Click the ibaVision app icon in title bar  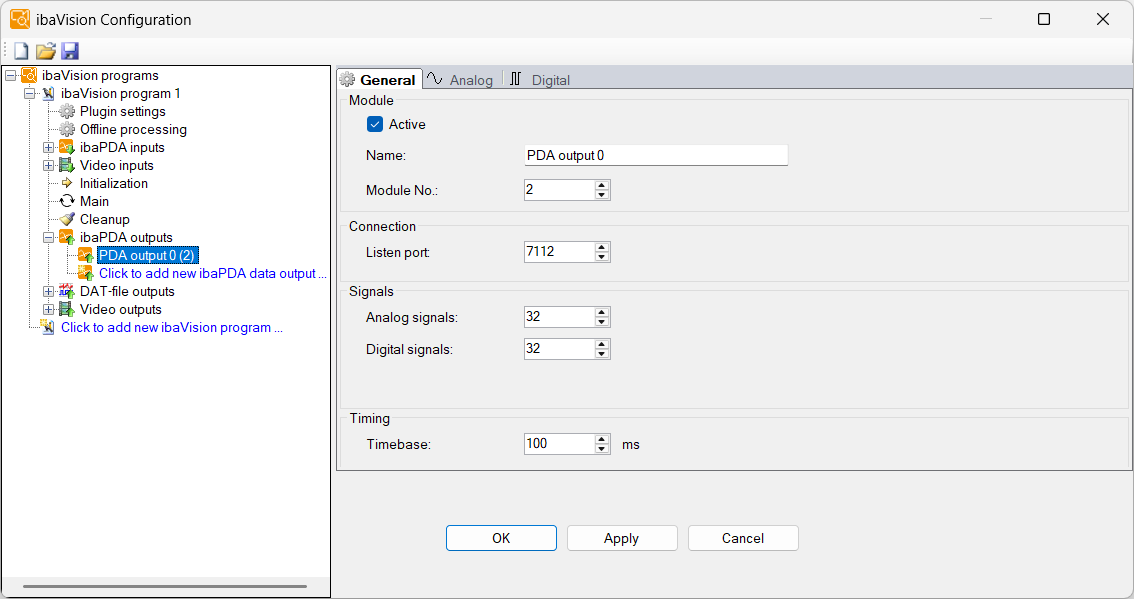pyautogui.click(x=20, y=20)
